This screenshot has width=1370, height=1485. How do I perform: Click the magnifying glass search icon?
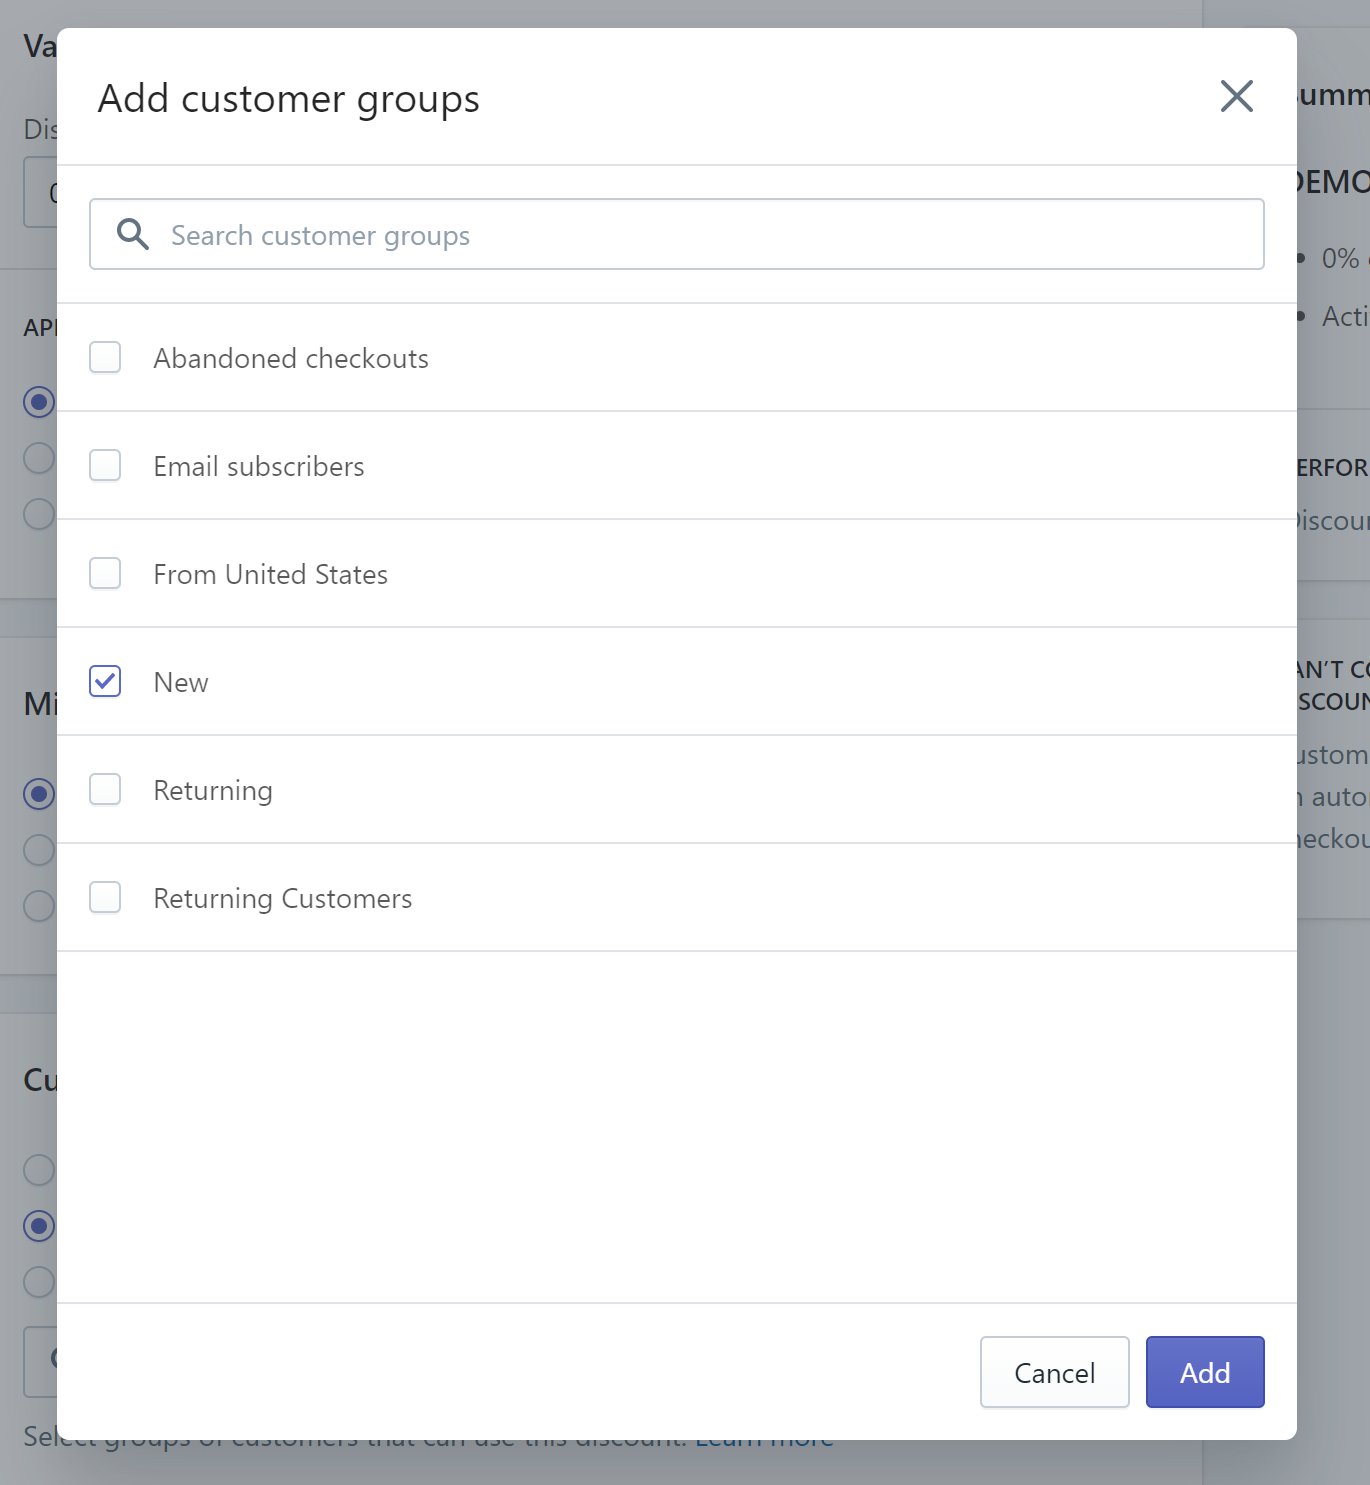click(133, 234)
